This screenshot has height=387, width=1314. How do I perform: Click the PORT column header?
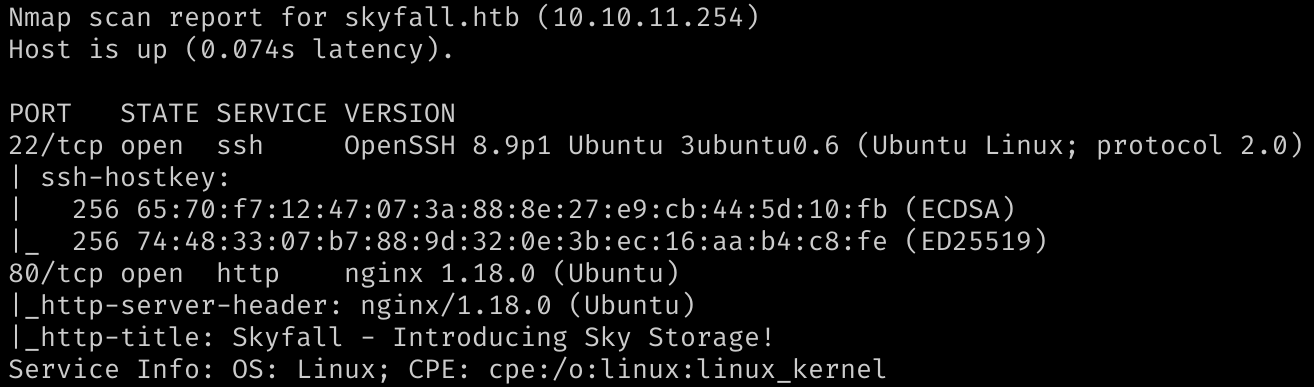click(x=40, y=113)
